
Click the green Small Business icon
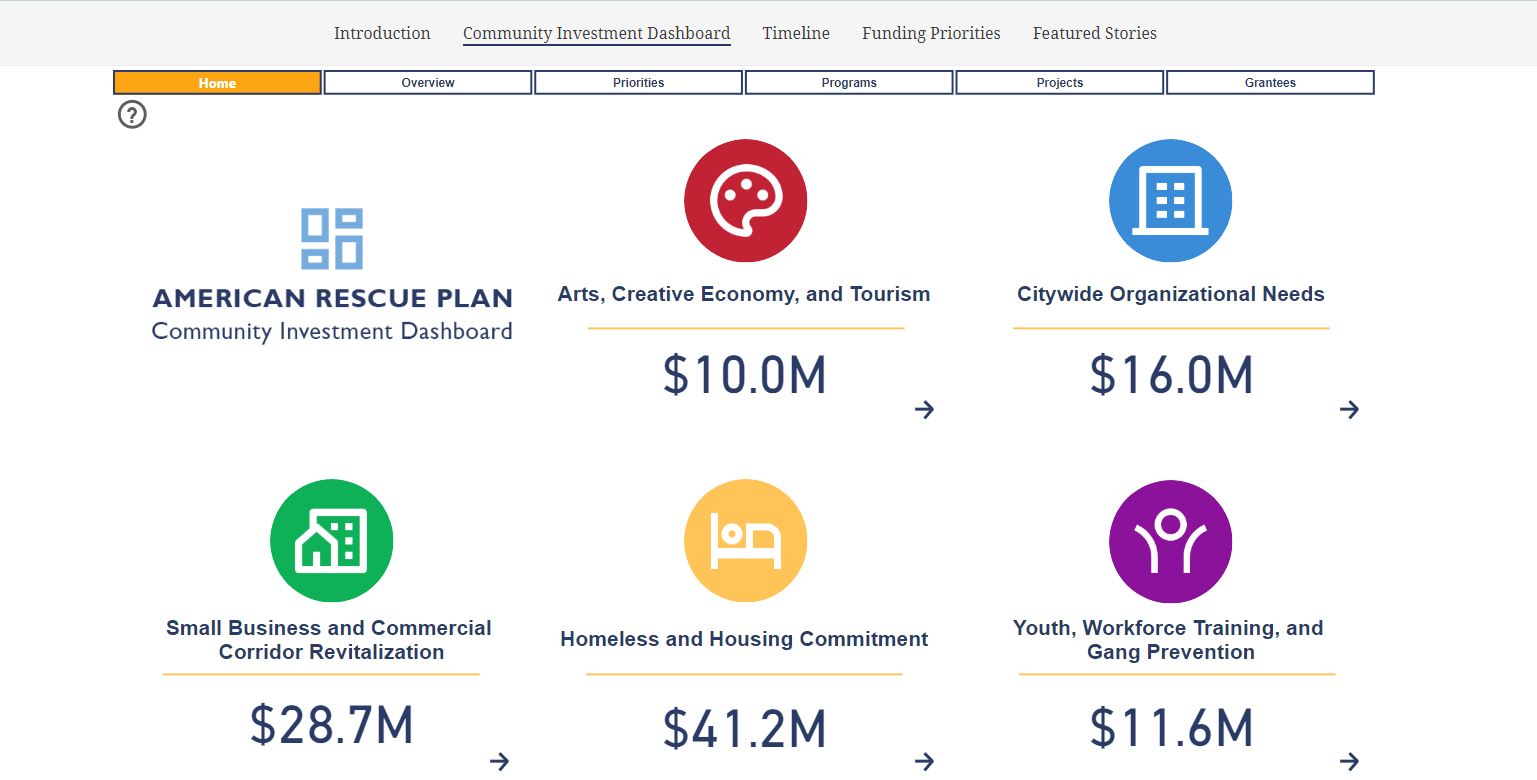(331, 541)
